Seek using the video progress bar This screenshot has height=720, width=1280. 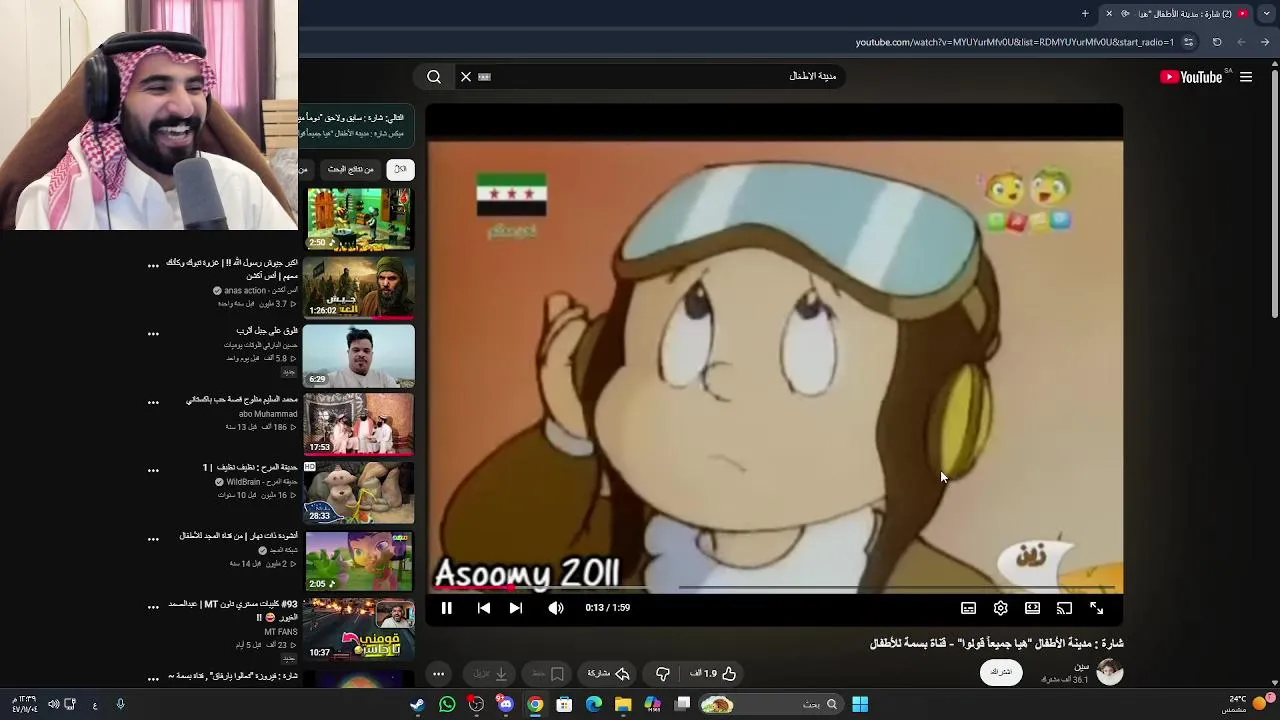pyautogui.click(x=774, y=588)
